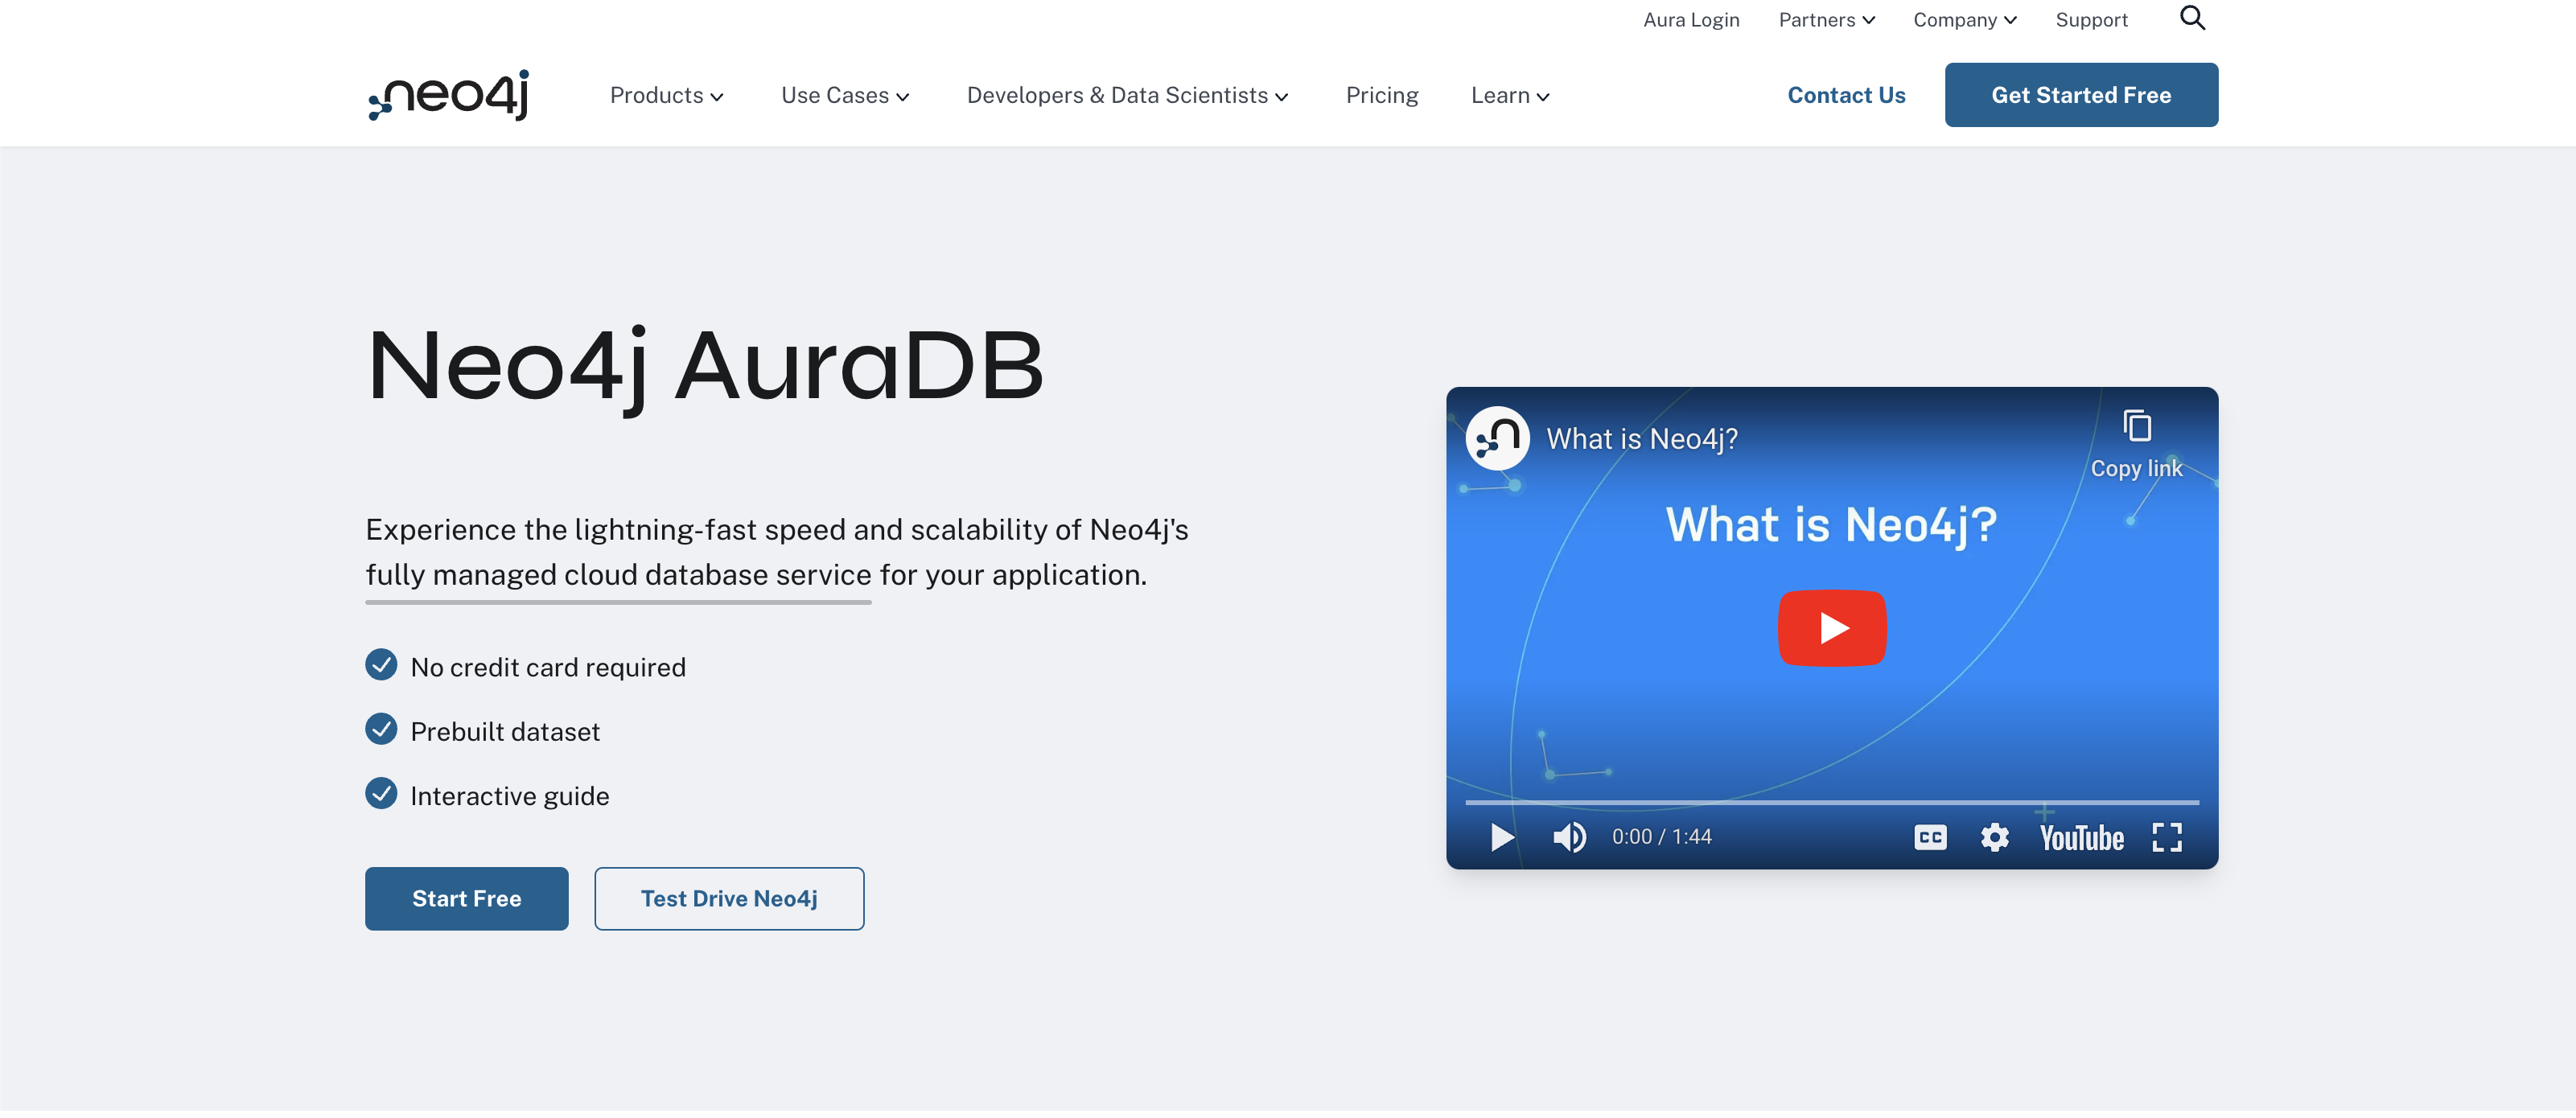This screenshot has height=1118, width=2576.
Task: Check the No credit card required item
Action: [x=381, y=664]
